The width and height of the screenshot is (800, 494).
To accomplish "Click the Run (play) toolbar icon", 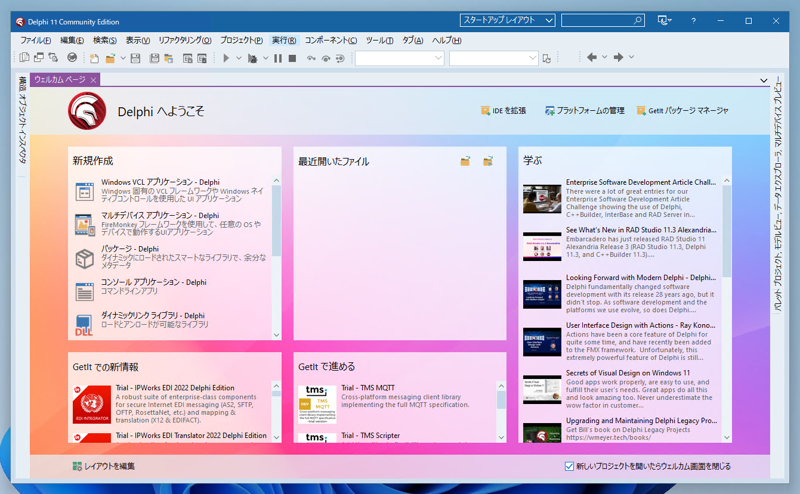I will tap(226, 58).
